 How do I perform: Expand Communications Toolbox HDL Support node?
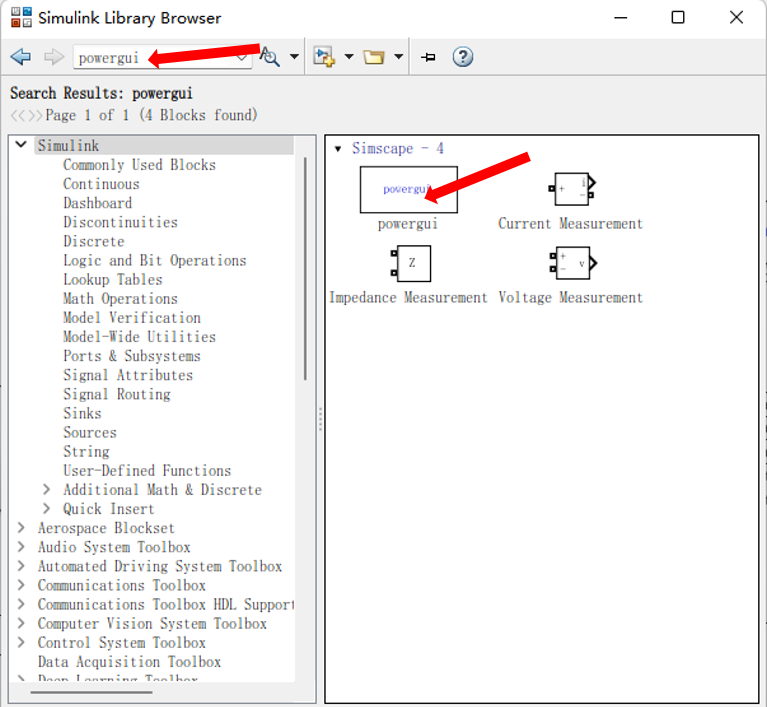click(21, 604)
